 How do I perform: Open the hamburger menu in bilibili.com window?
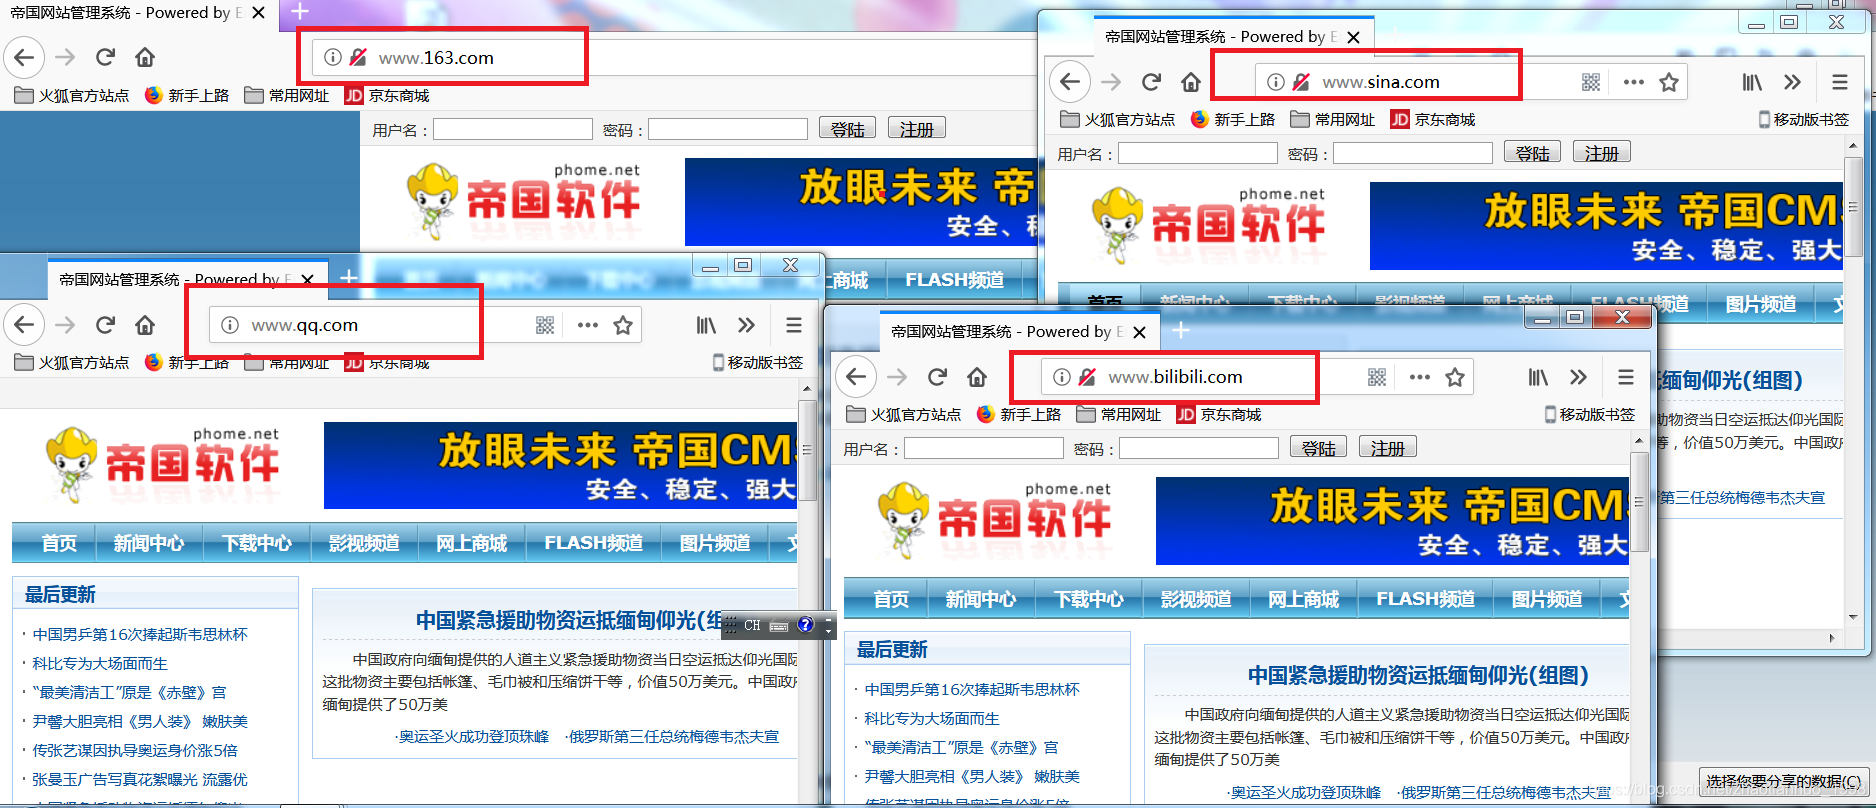point(1626,377)
